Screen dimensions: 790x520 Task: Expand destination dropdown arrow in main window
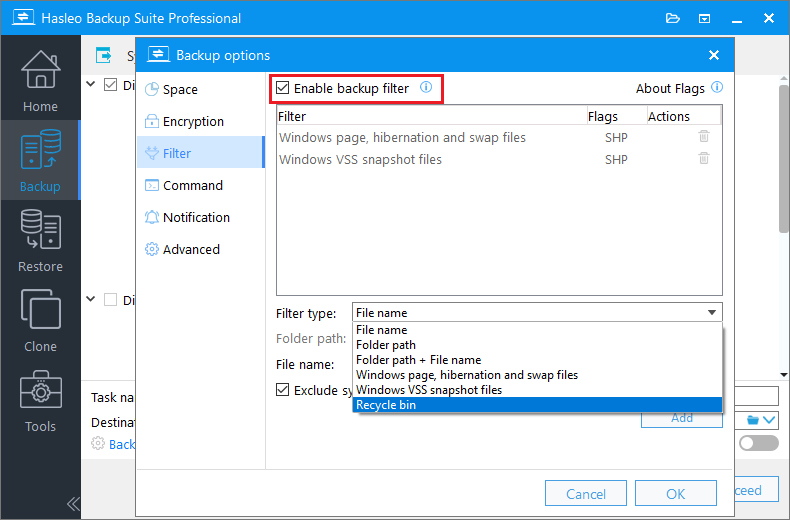(769, 420)
